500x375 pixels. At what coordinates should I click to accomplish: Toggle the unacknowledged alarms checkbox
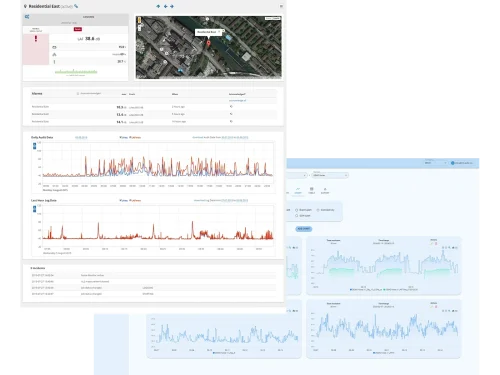tap(78, 94)
